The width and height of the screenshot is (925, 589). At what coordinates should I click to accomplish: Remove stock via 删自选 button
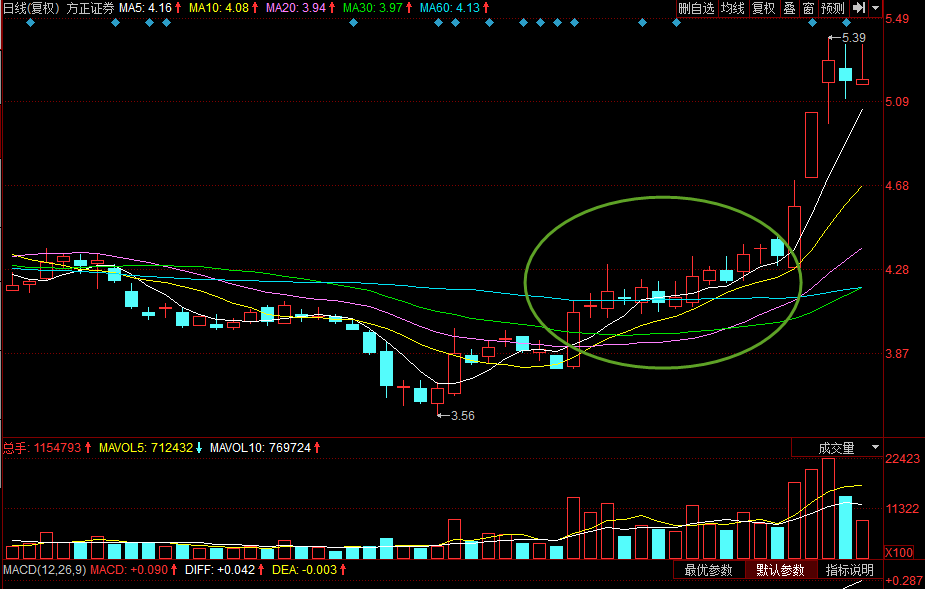(x=696, y=8)
